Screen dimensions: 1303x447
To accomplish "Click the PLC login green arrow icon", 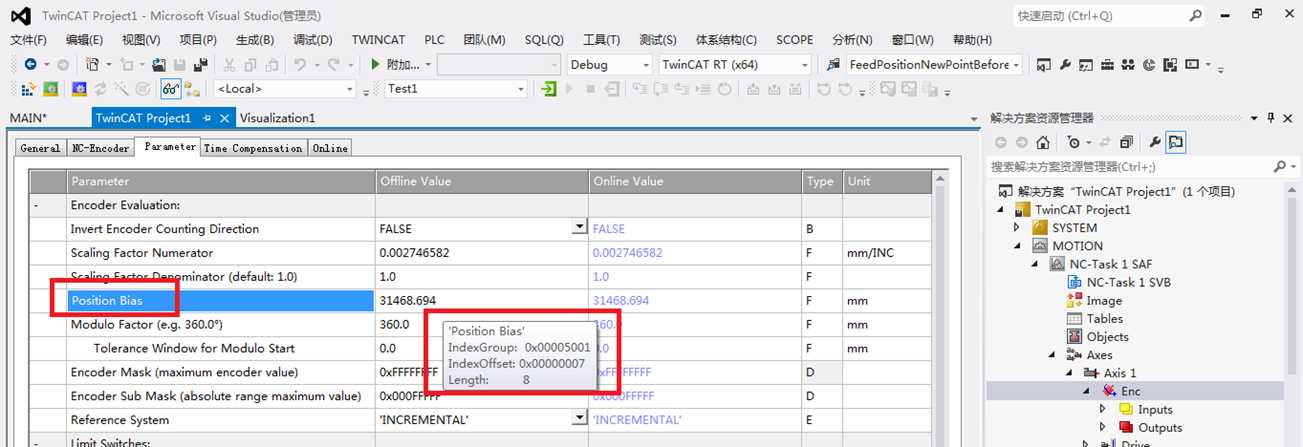I will (x=549, y=89).
